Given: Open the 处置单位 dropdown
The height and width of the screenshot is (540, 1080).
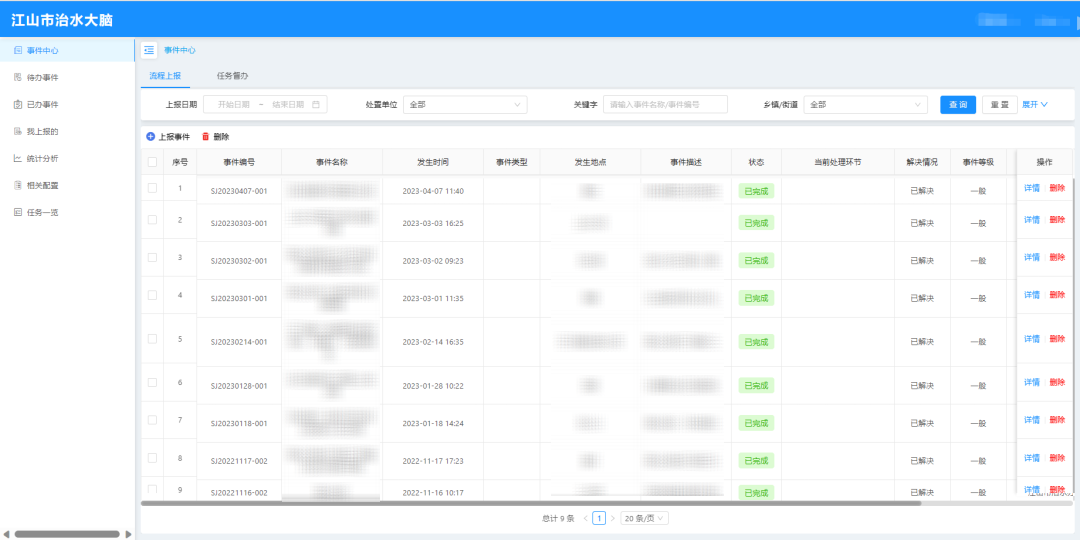Looking at the screenshot, I should [x=465, y=105].
